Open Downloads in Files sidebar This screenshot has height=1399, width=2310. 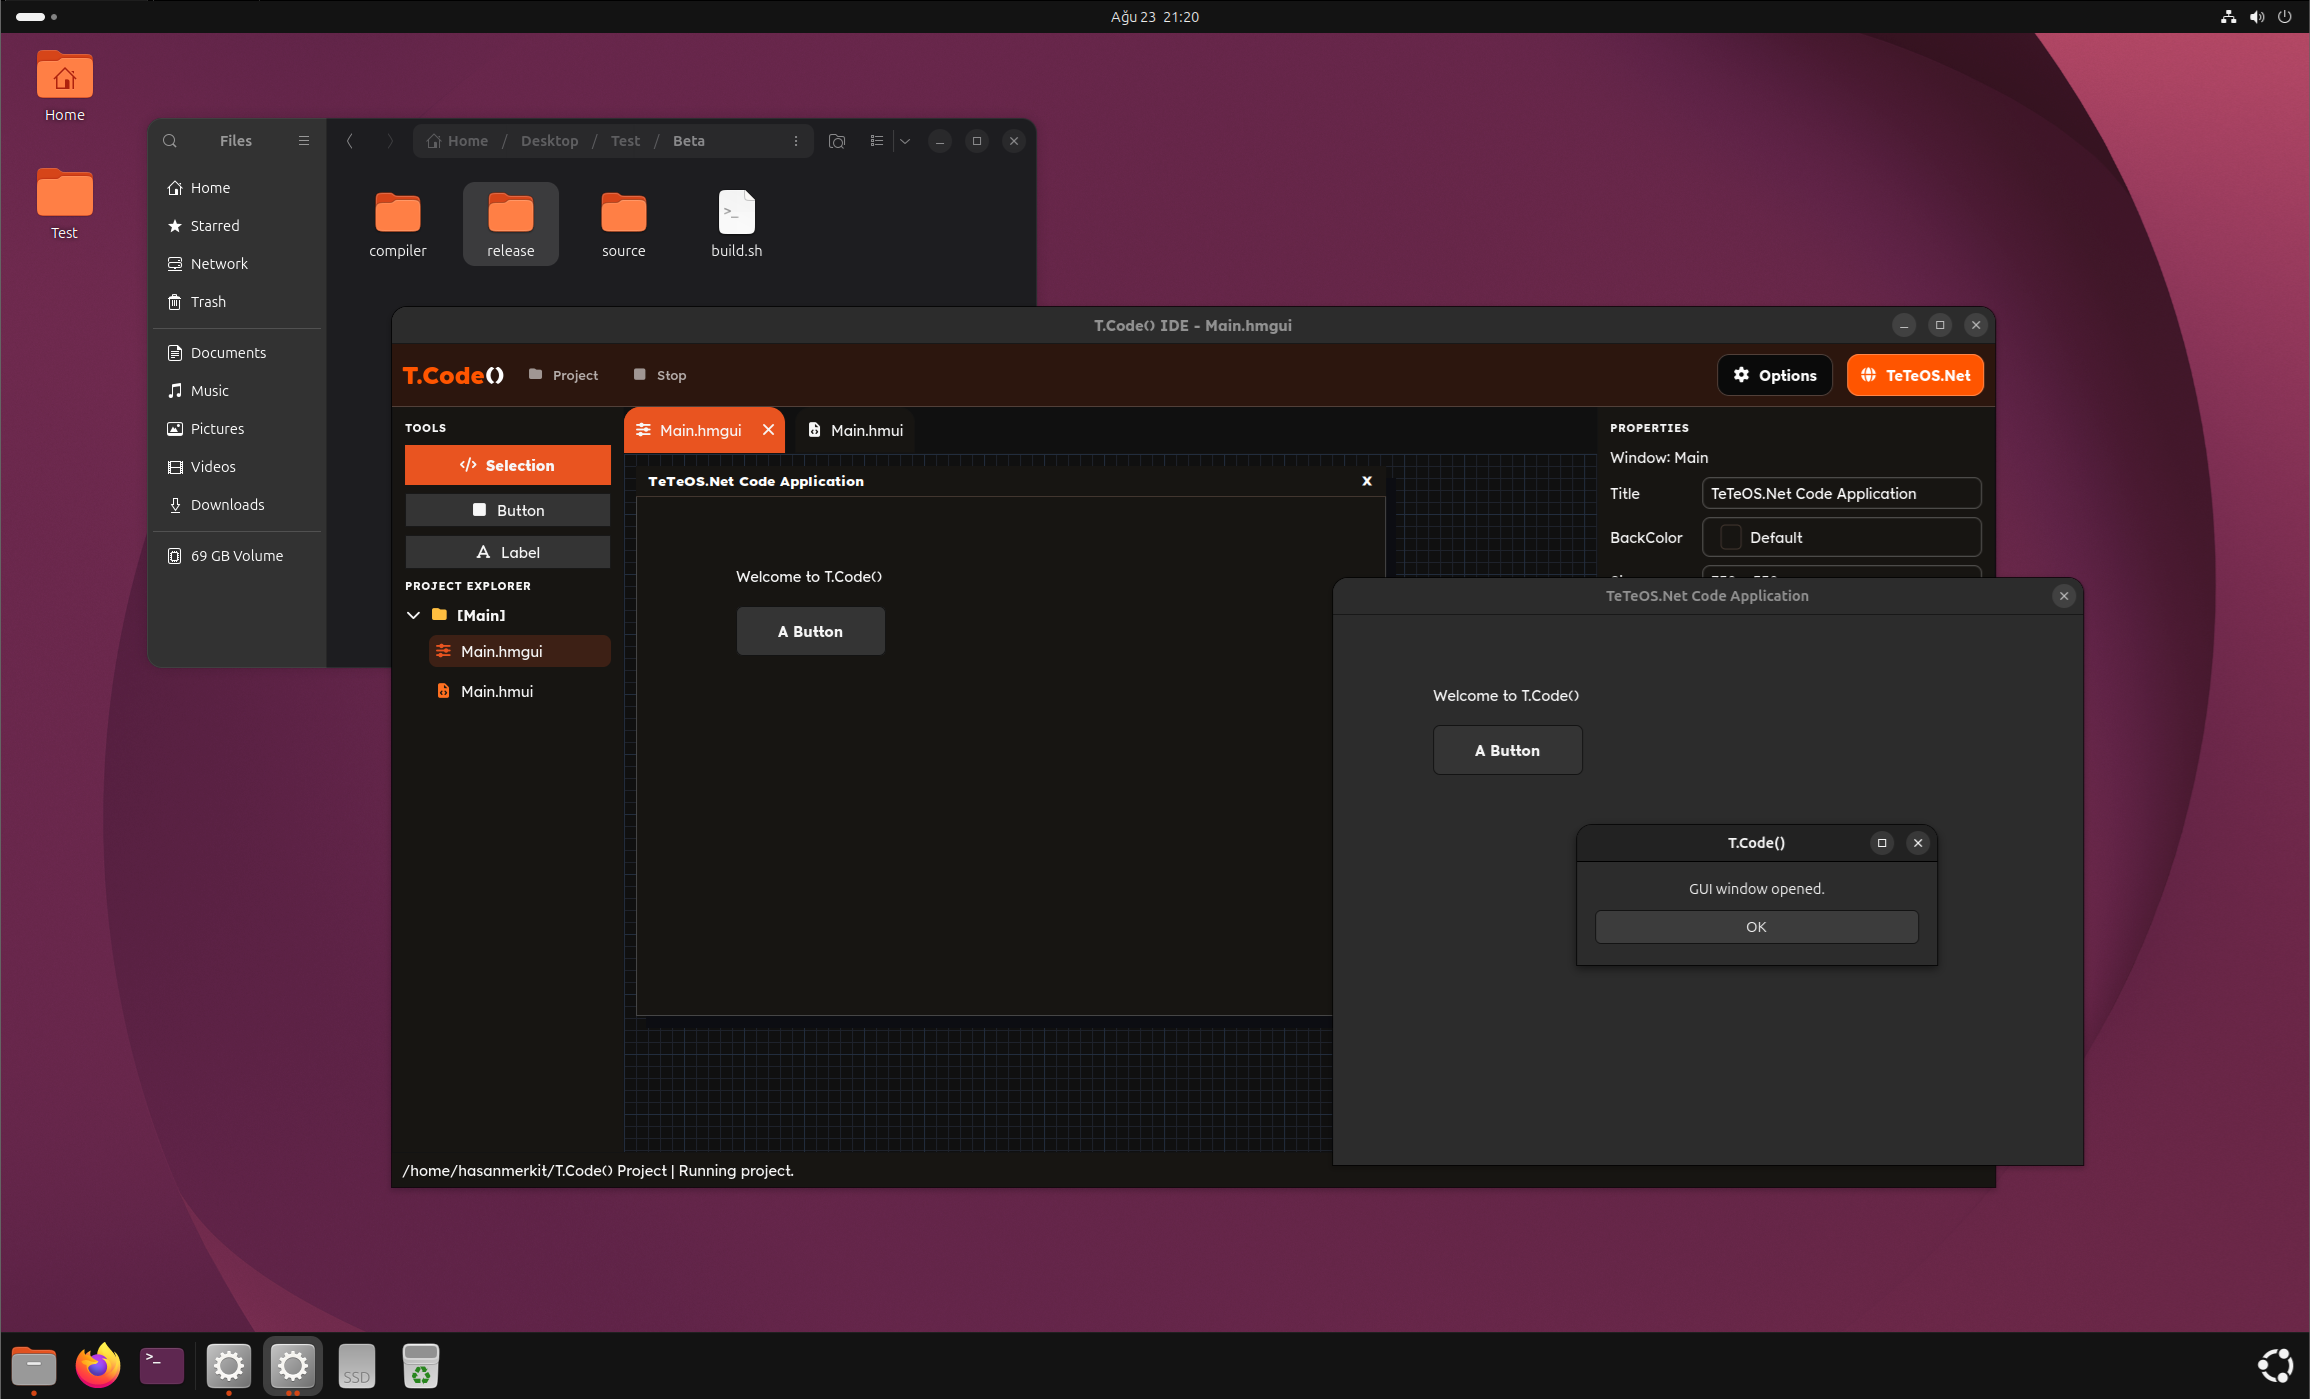(x=238, y=505)
